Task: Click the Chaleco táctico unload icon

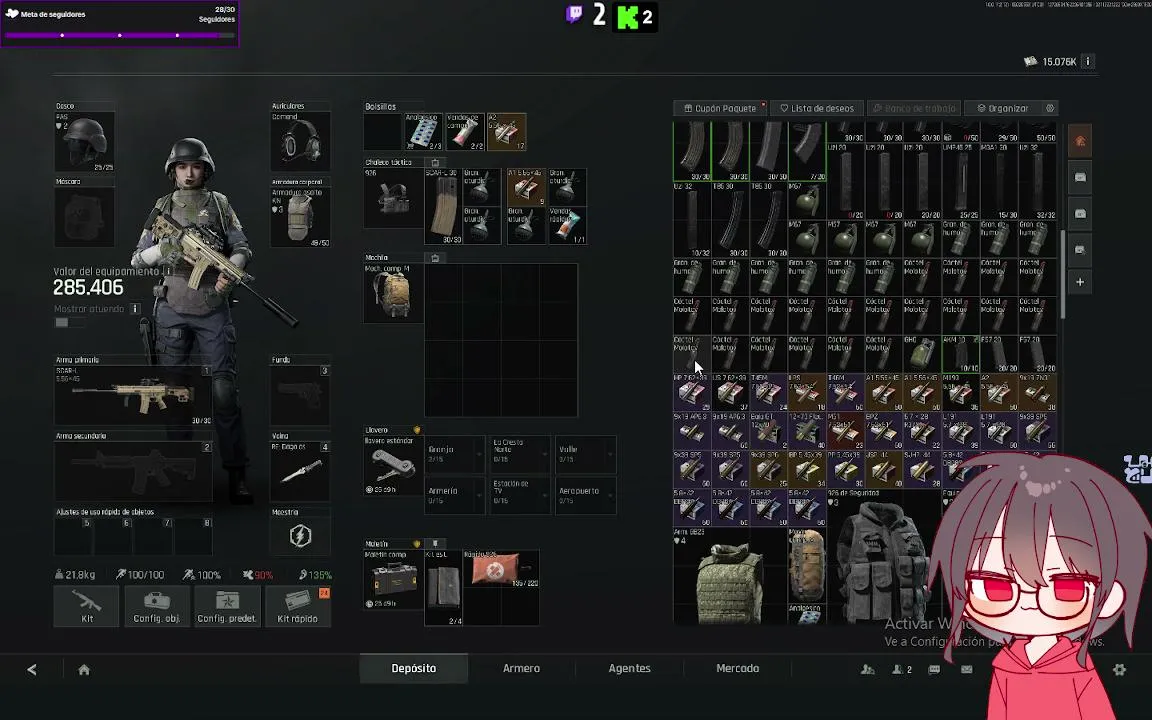Action: coord(435,162)
